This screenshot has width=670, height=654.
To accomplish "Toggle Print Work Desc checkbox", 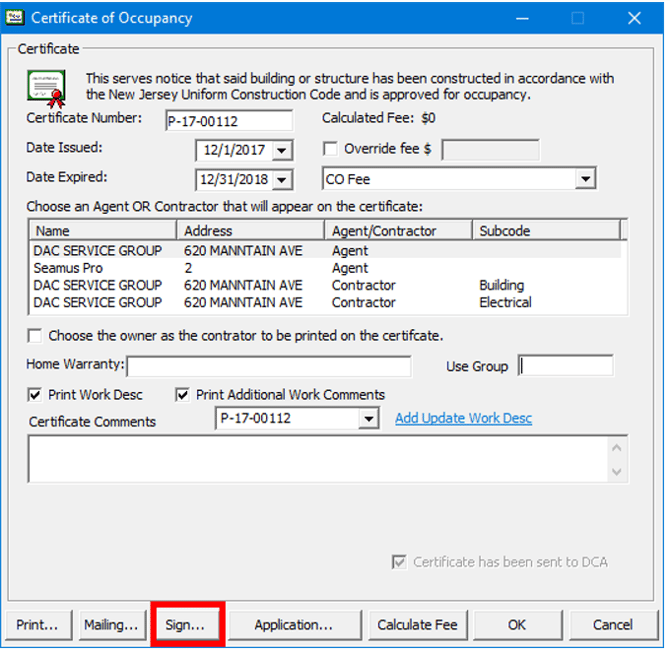I will tap(35, 395).
